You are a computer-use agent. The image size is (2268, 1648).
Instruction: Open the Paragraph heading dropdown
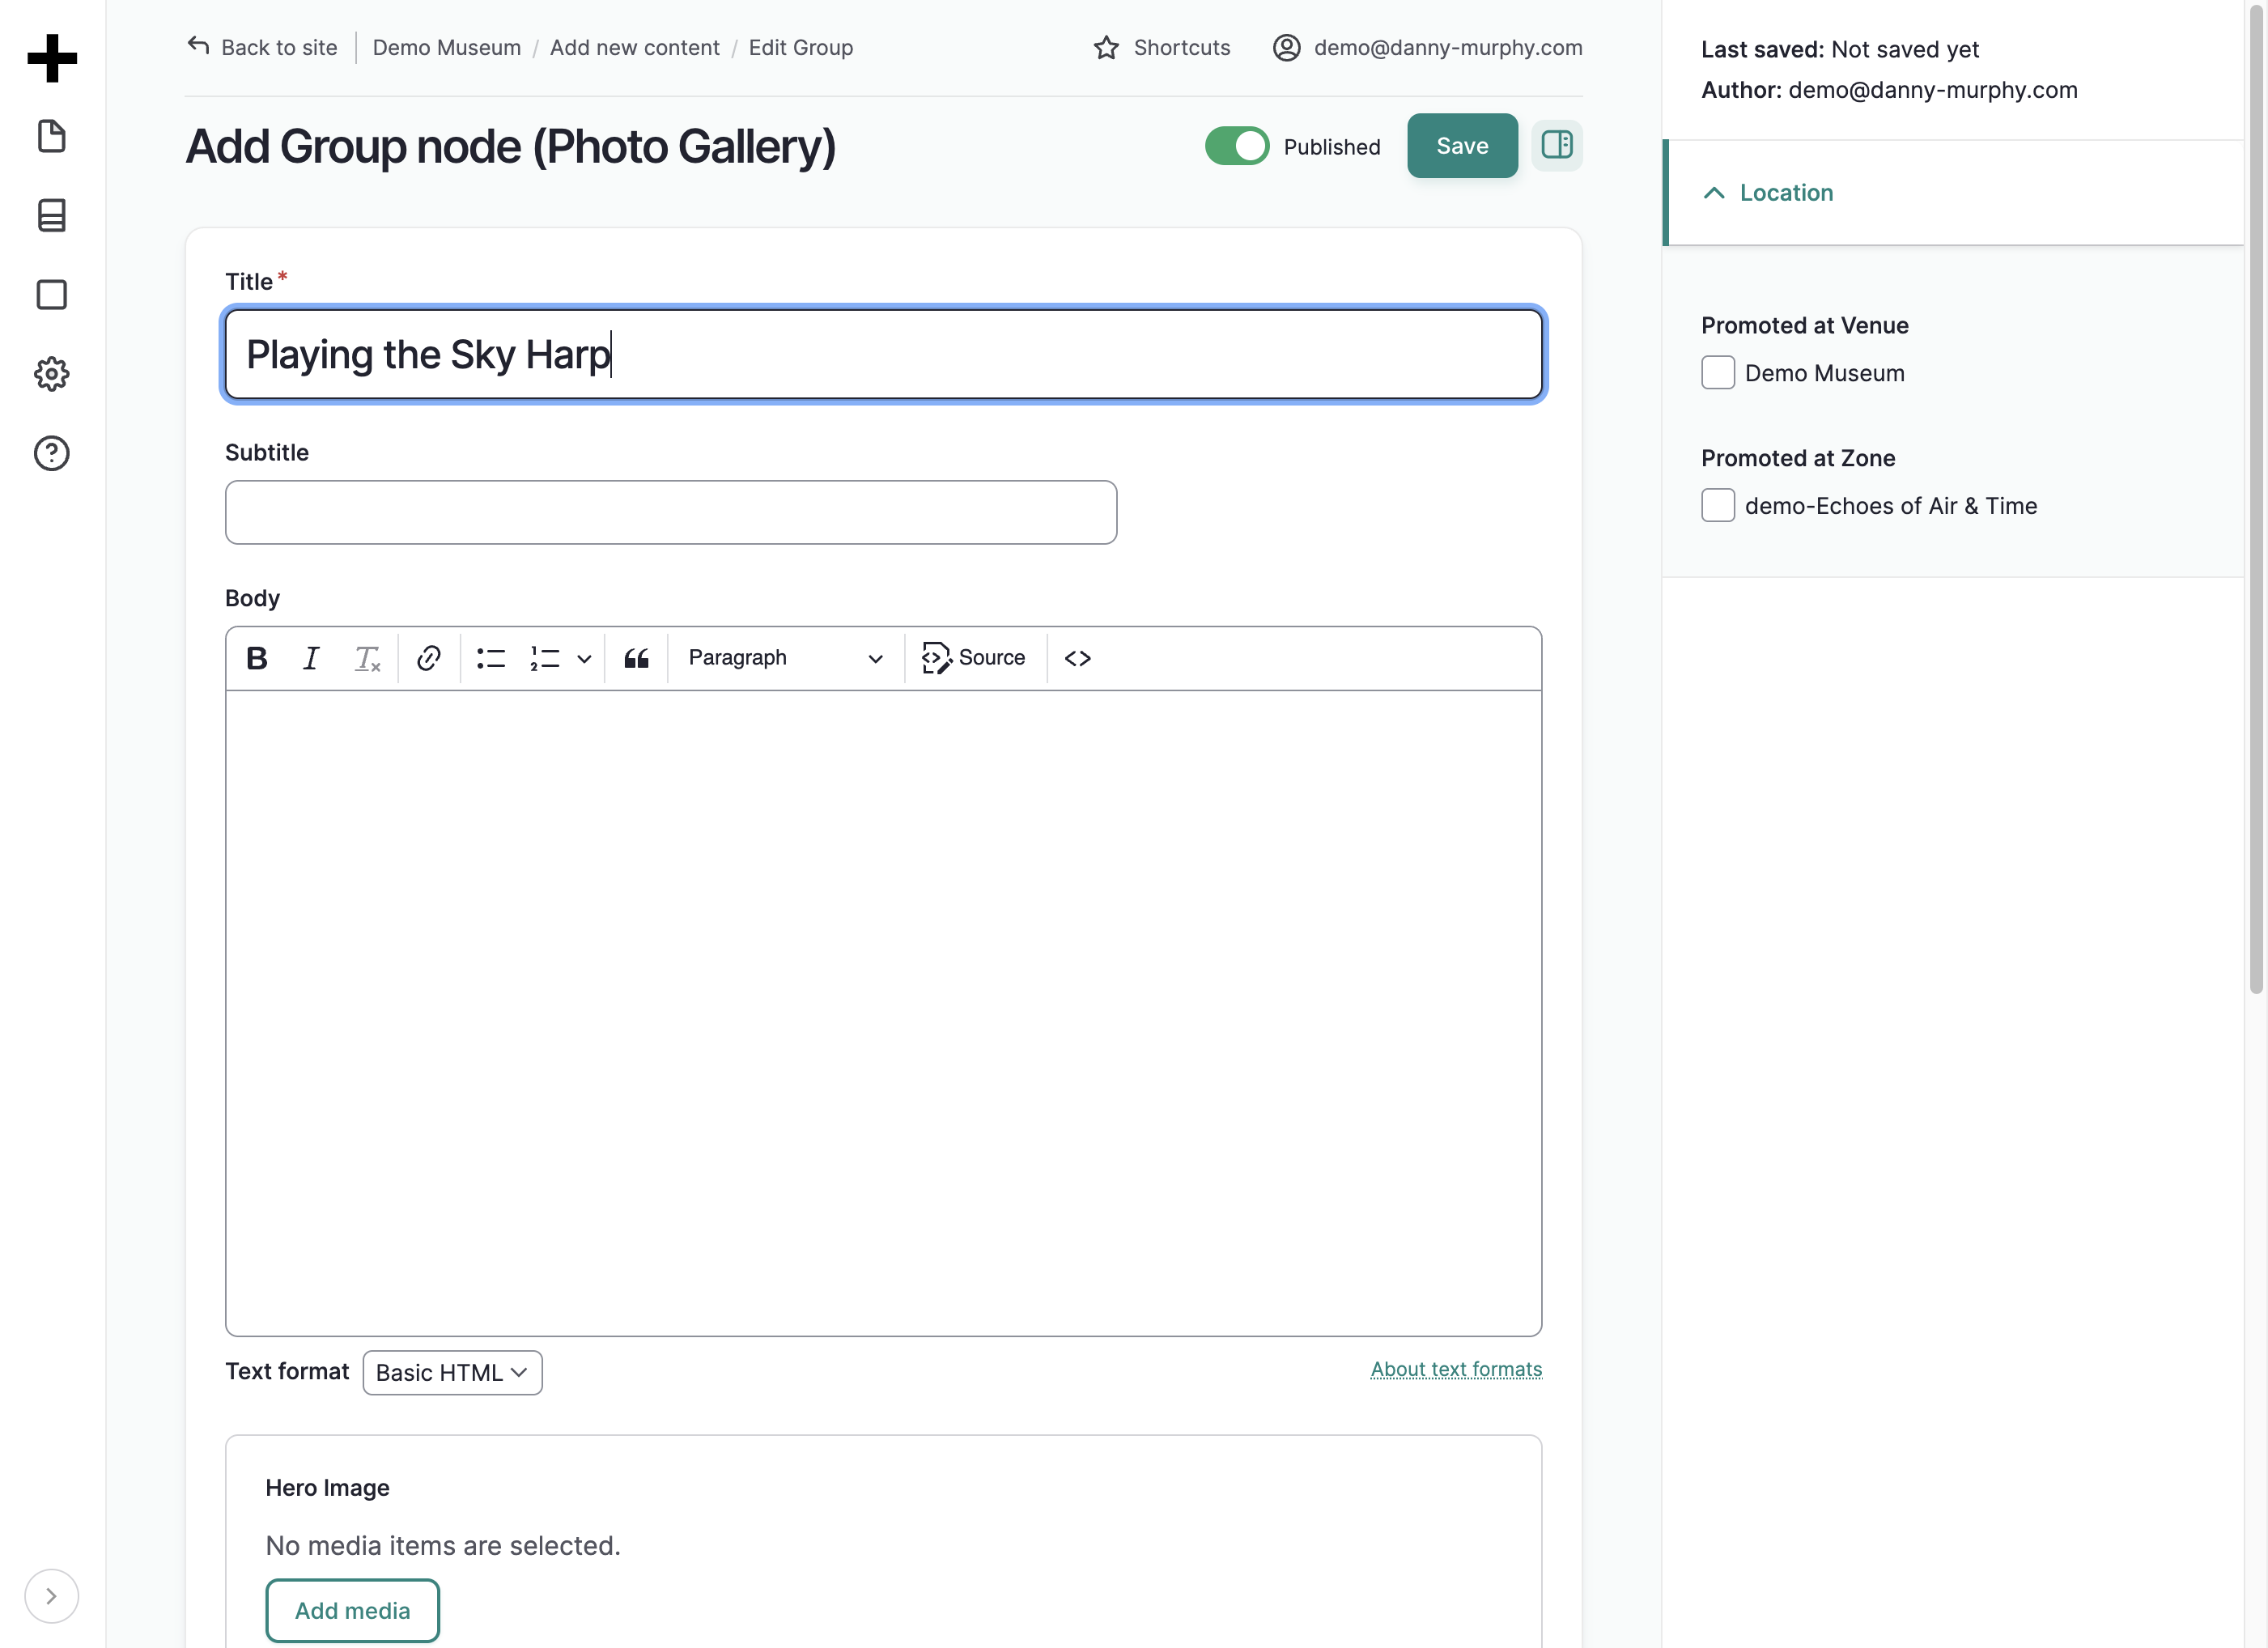click(785, 658)
